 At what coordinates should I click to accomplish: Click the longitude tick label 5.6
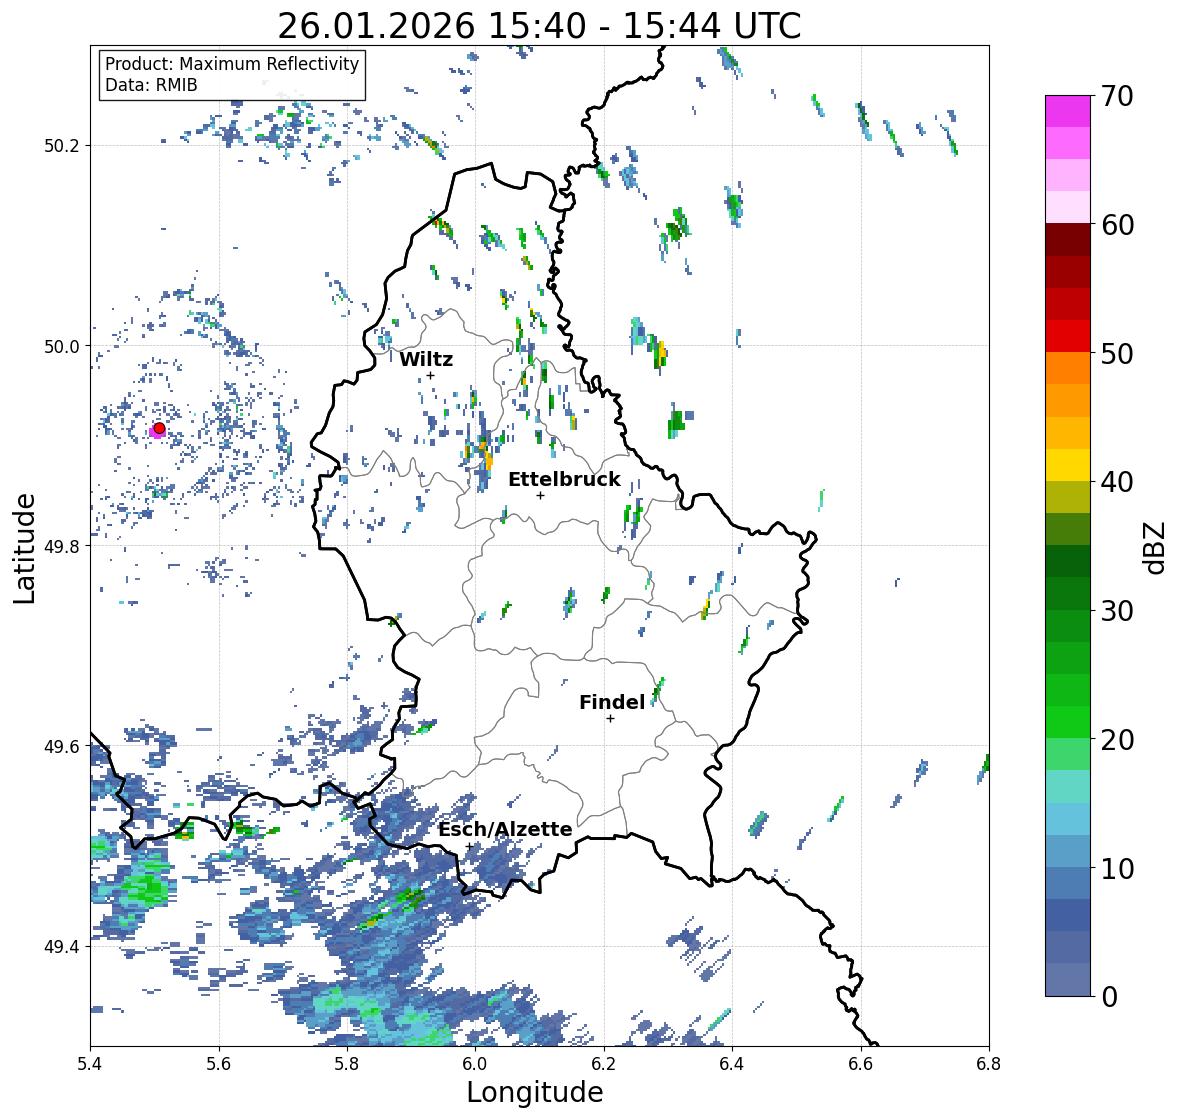219,1064
